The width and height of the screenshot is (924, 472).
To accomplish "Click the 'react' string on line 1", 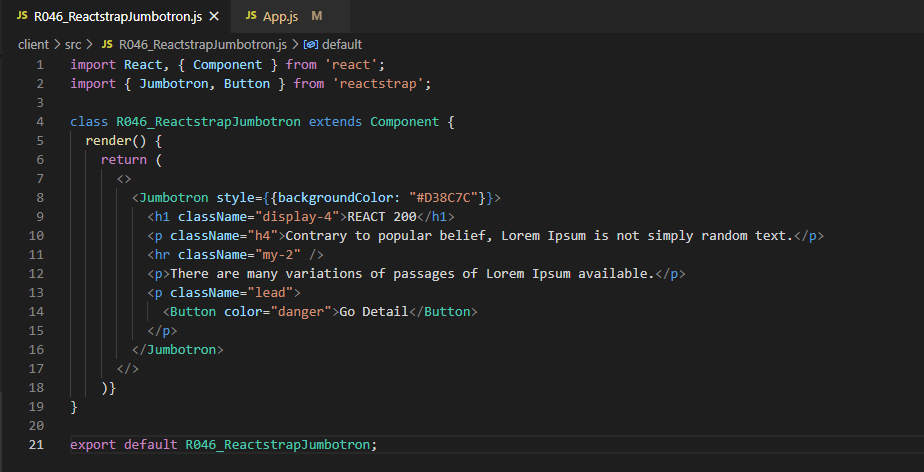I will tap(351, 65).
